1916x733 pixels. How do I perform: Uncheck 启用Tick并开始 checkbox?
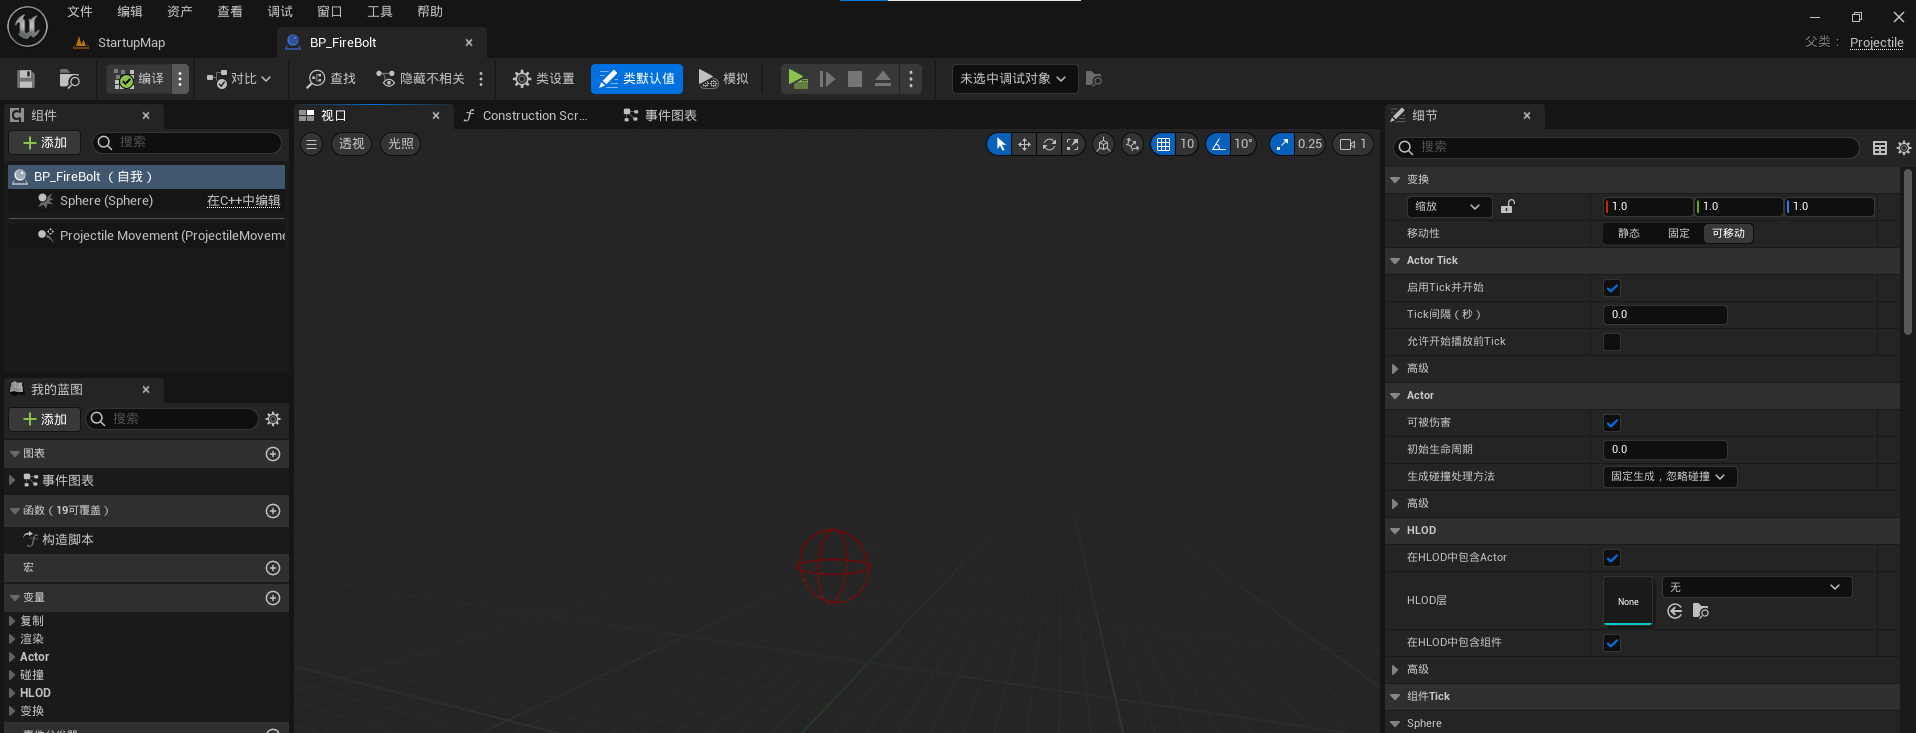(1612, 288)
